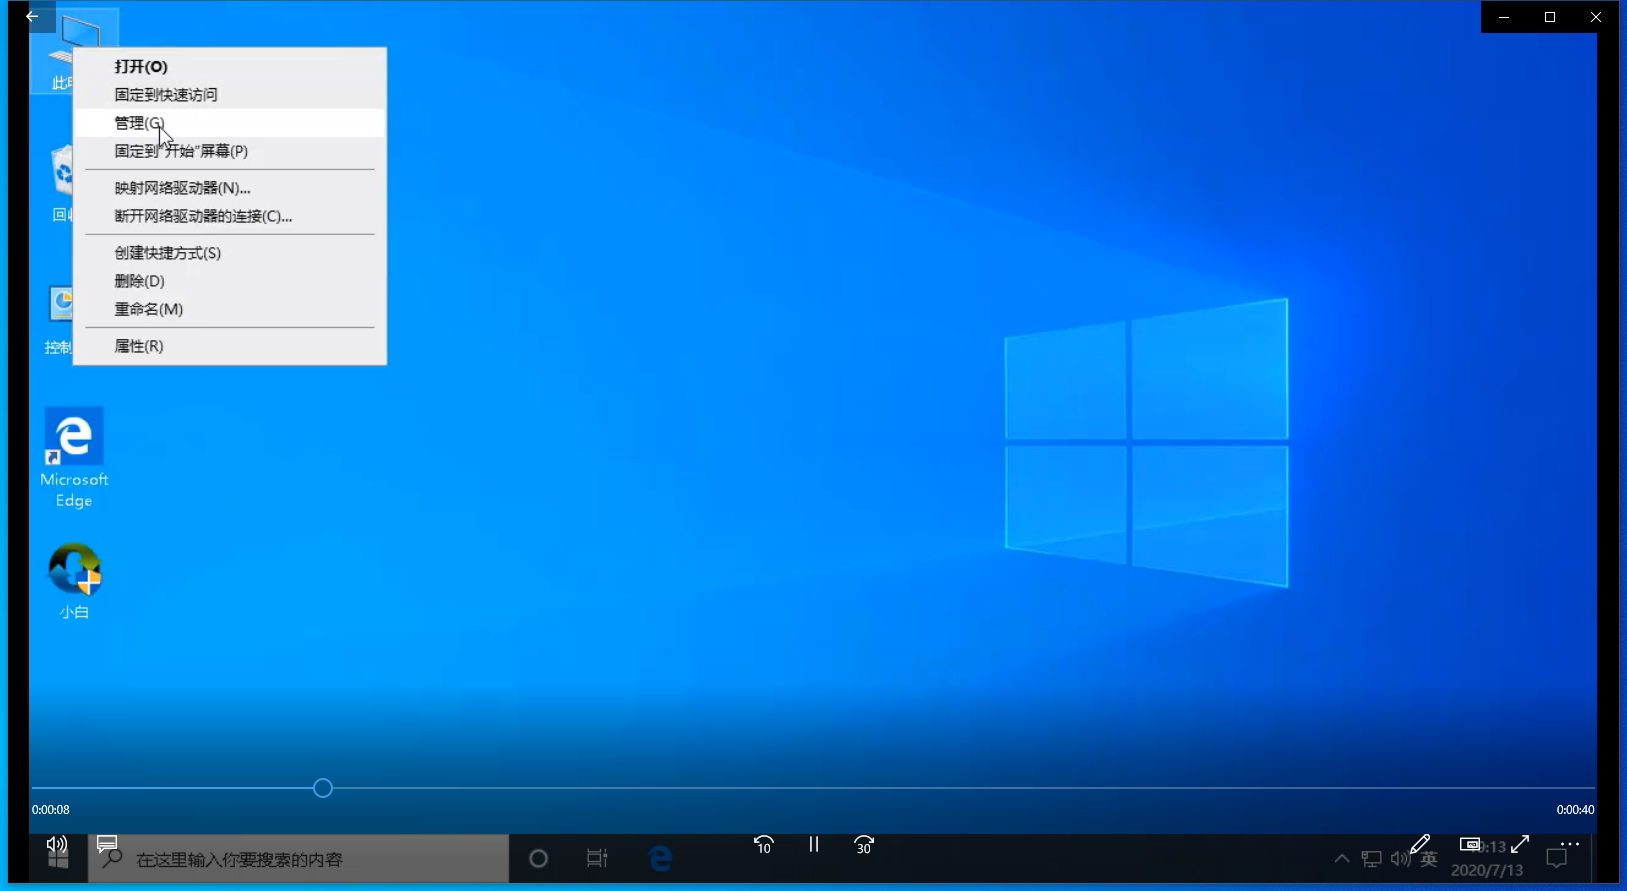
Task: Click the Recycle Bin desktop icon
Action: coord(61,183)
